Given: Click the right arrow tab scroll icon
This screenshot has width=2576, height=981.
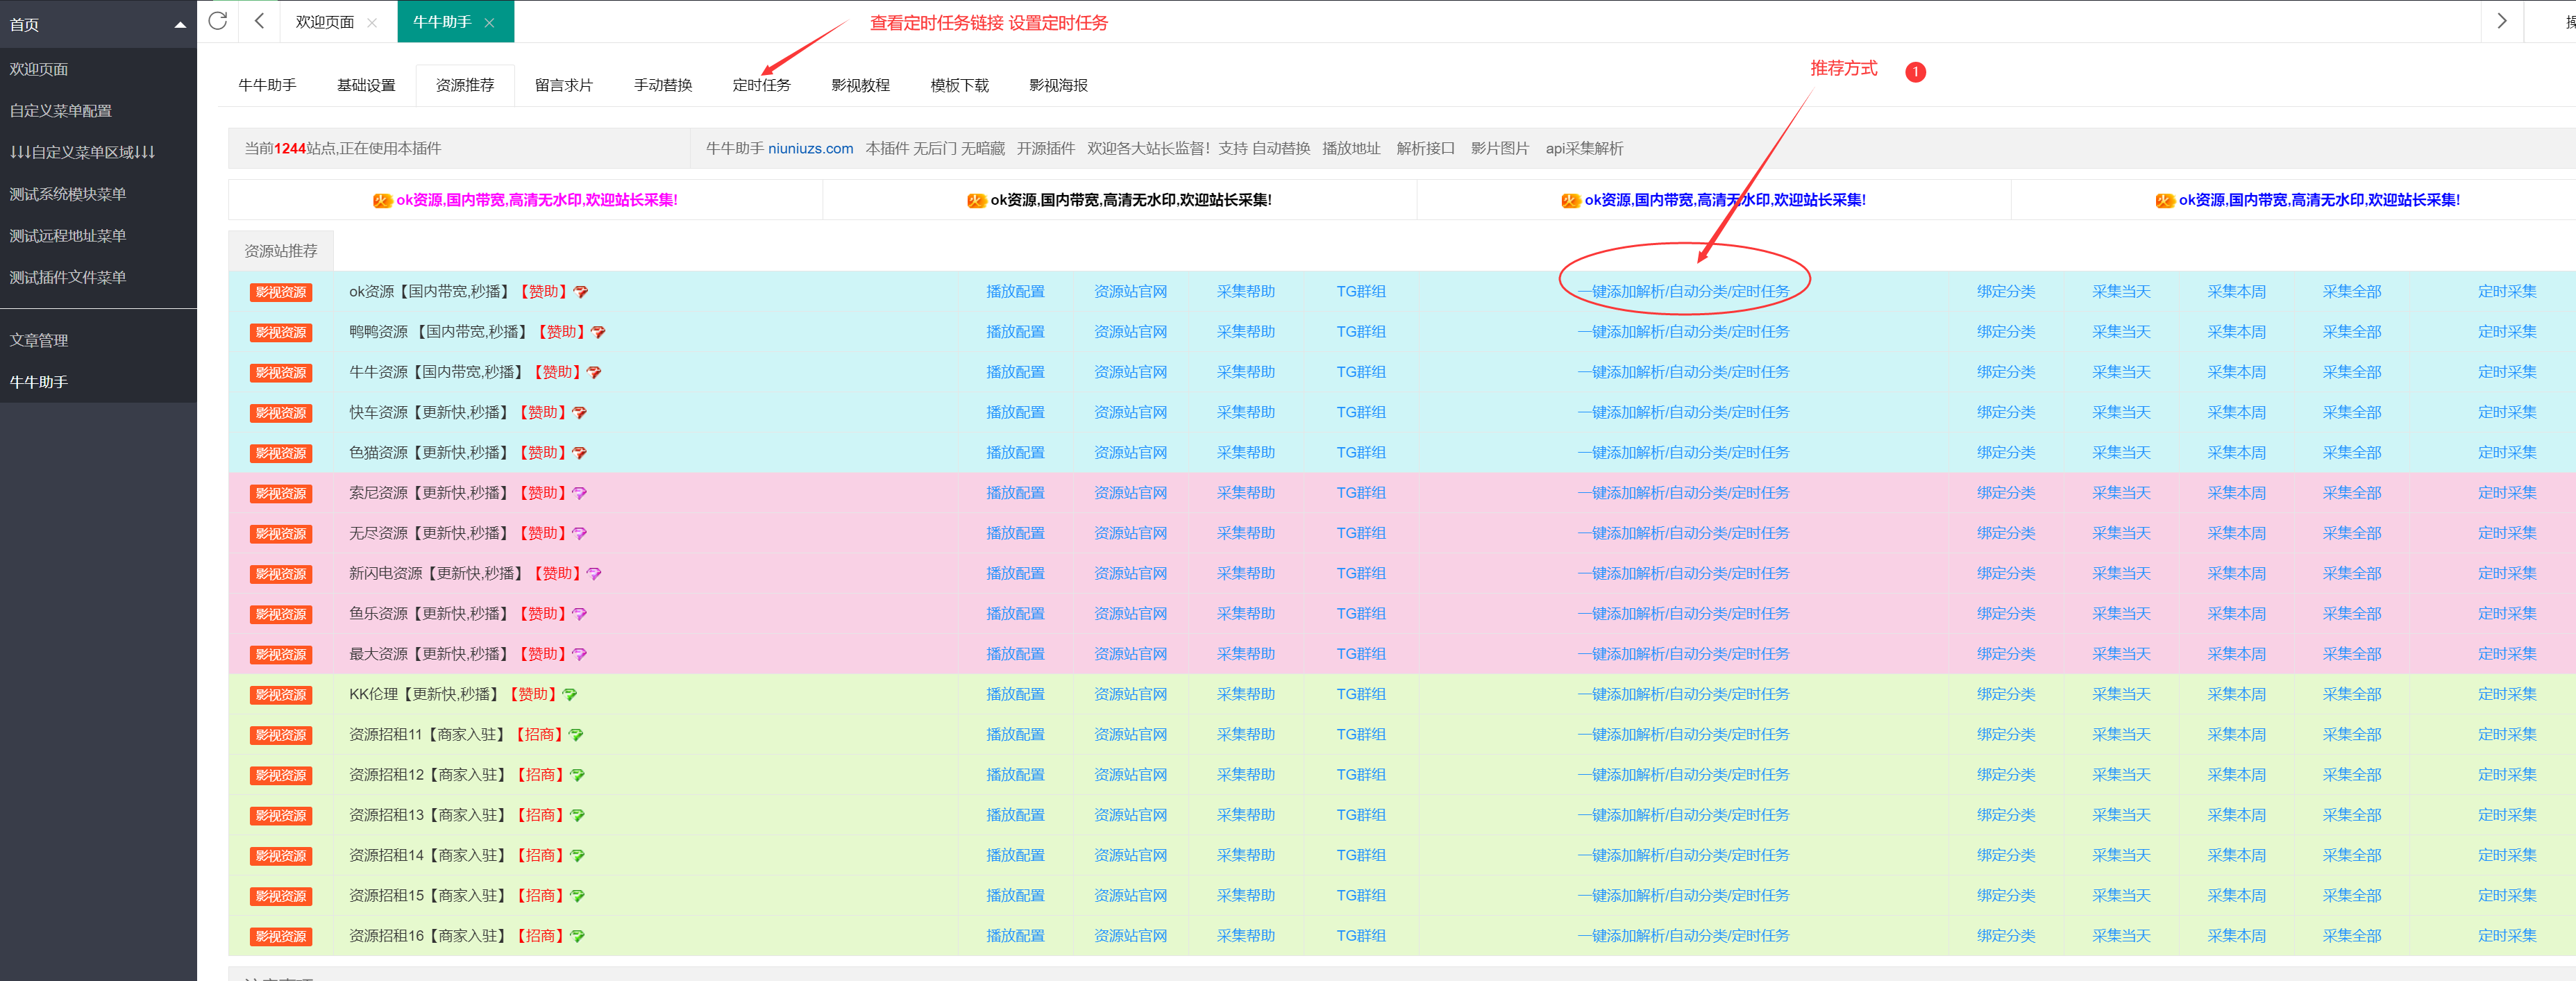Looking at the screenshot, I should (2501, 21).
